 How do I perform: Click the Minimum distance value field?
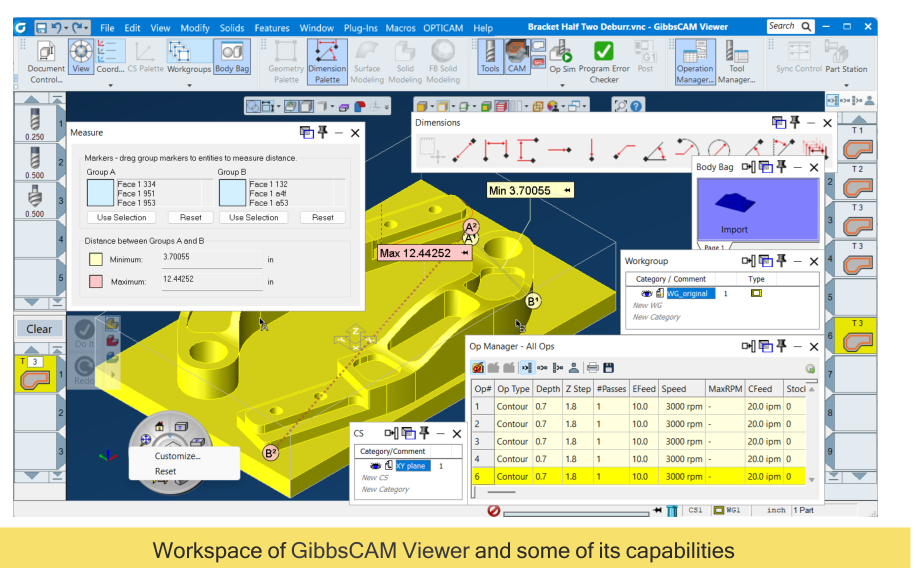[212, 258]
